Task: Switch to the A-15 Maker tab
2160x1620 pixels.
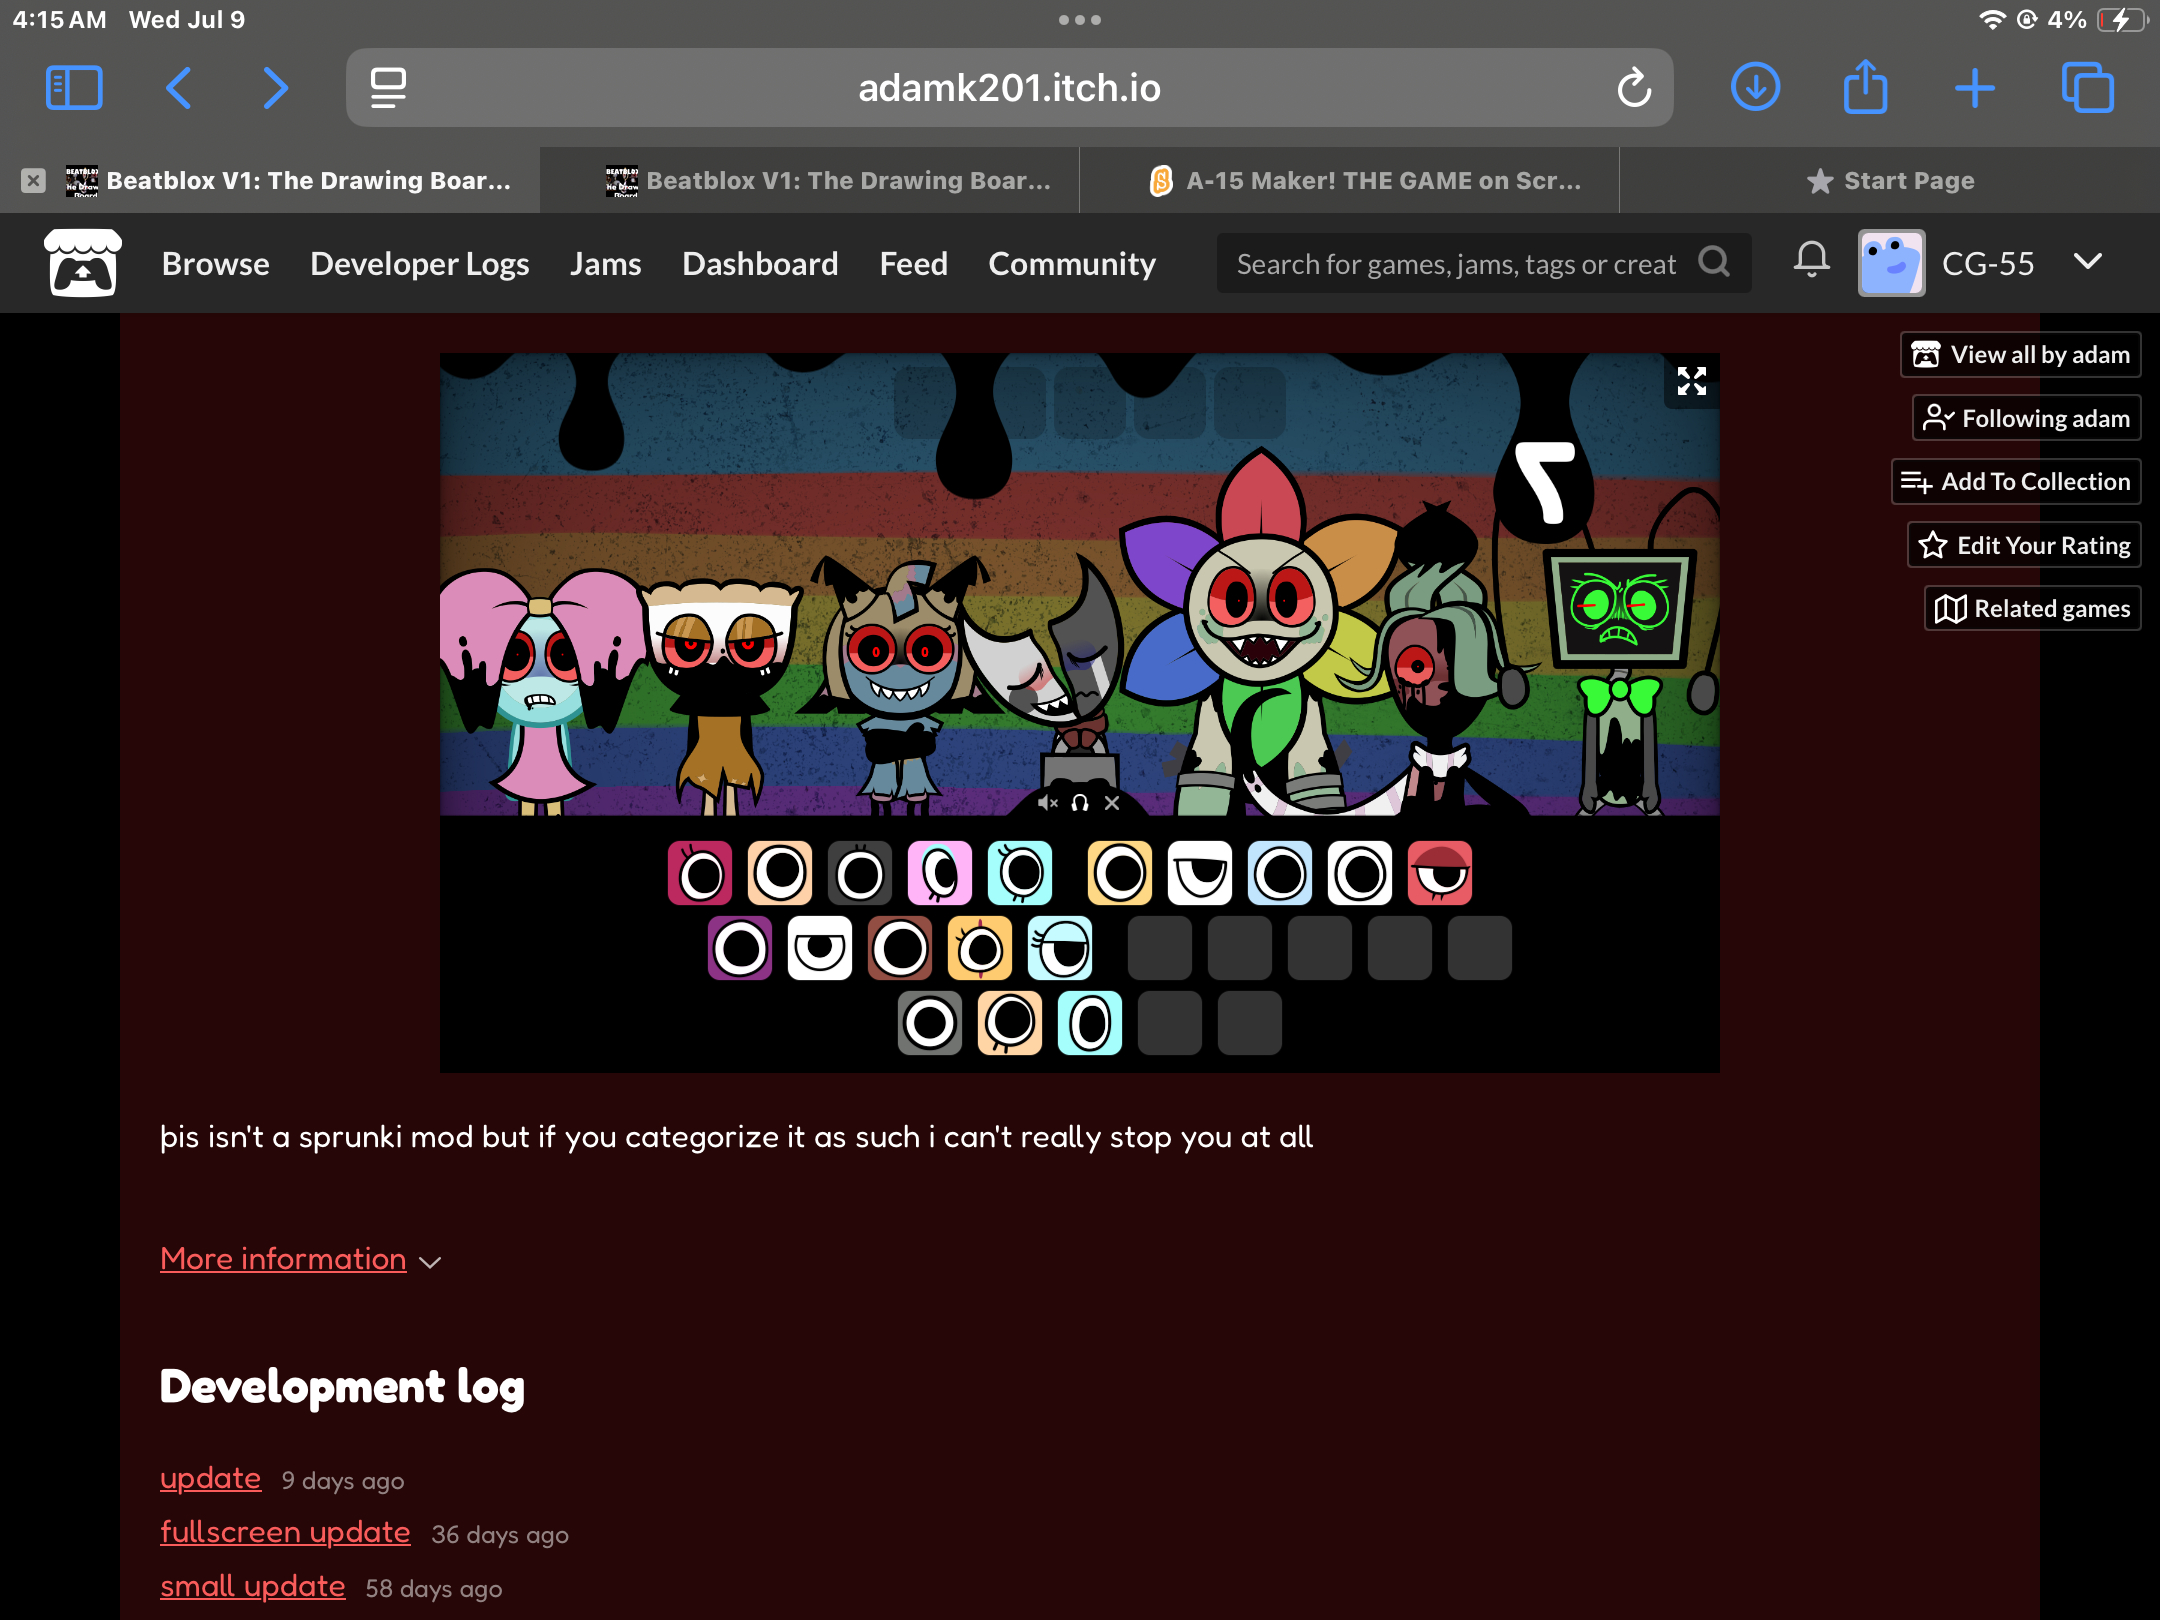Action: point(1350,181)
